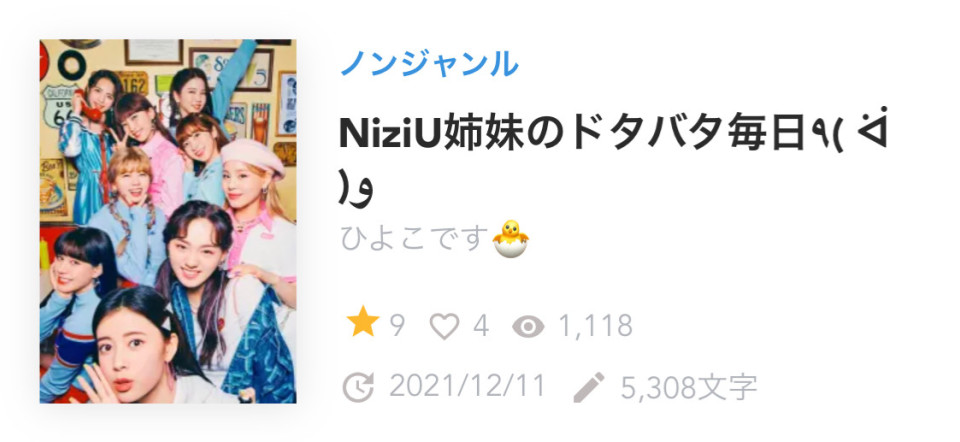Image resolution: width=960 pixels, height=442 pixels.
Task: Tap the yellow star rating icon
Action: 363,323
